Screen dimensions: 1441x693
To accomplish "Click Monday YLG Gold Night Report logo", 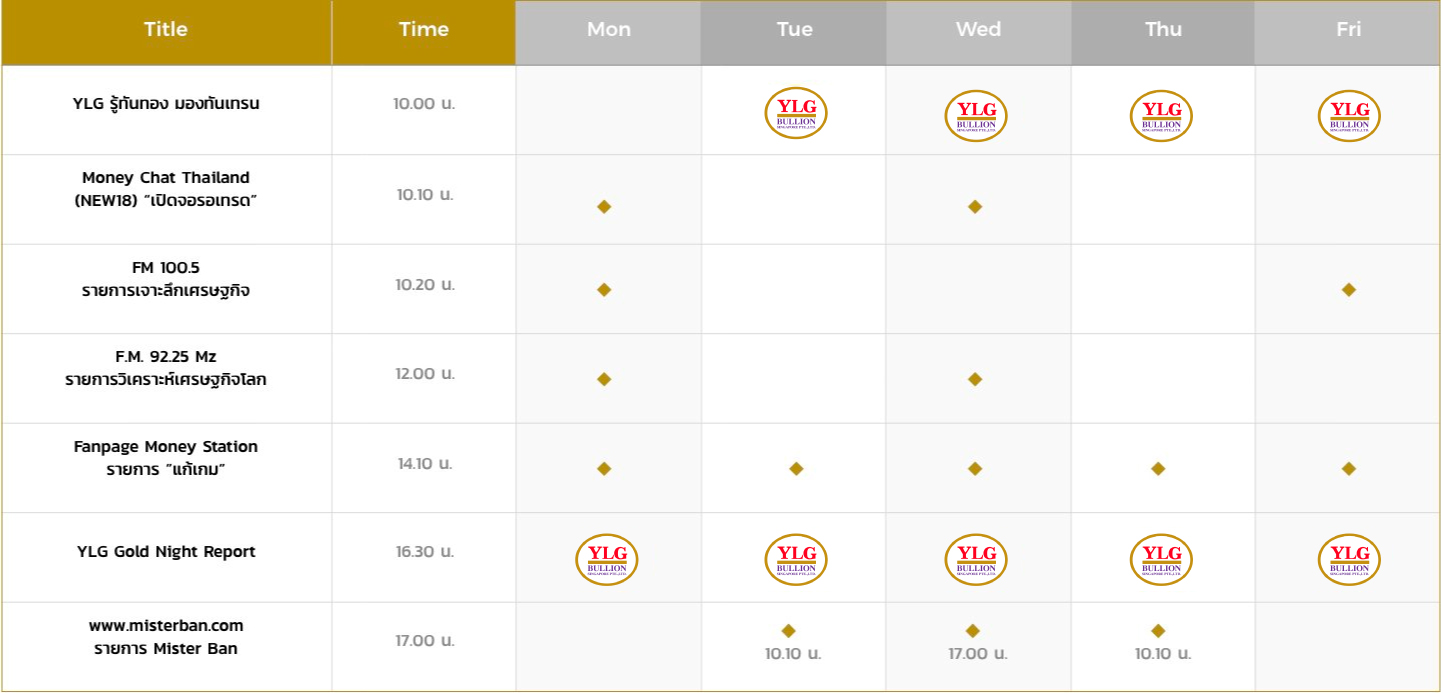I will tap(607, 559).
